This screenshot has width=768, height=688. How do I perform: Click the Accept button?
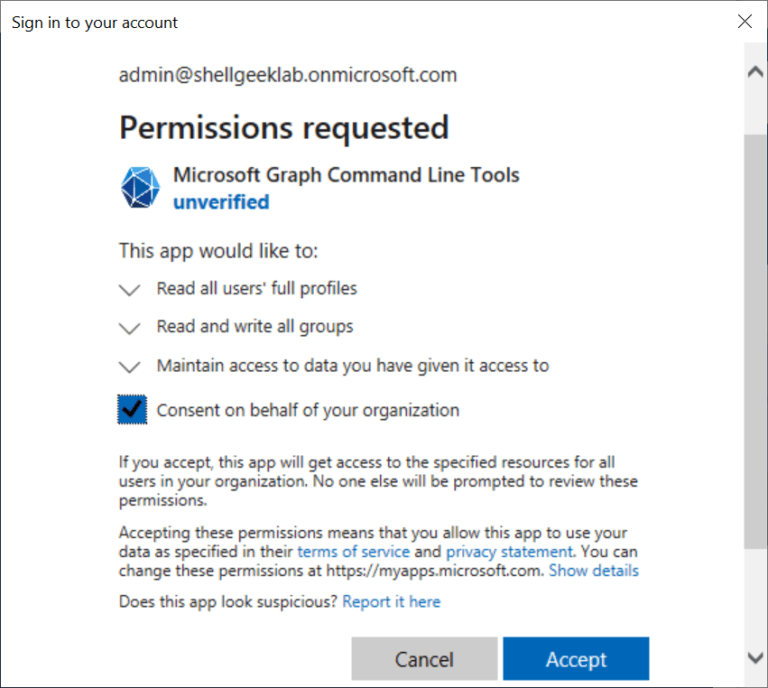pyautogui.click(x=575, y=659)
